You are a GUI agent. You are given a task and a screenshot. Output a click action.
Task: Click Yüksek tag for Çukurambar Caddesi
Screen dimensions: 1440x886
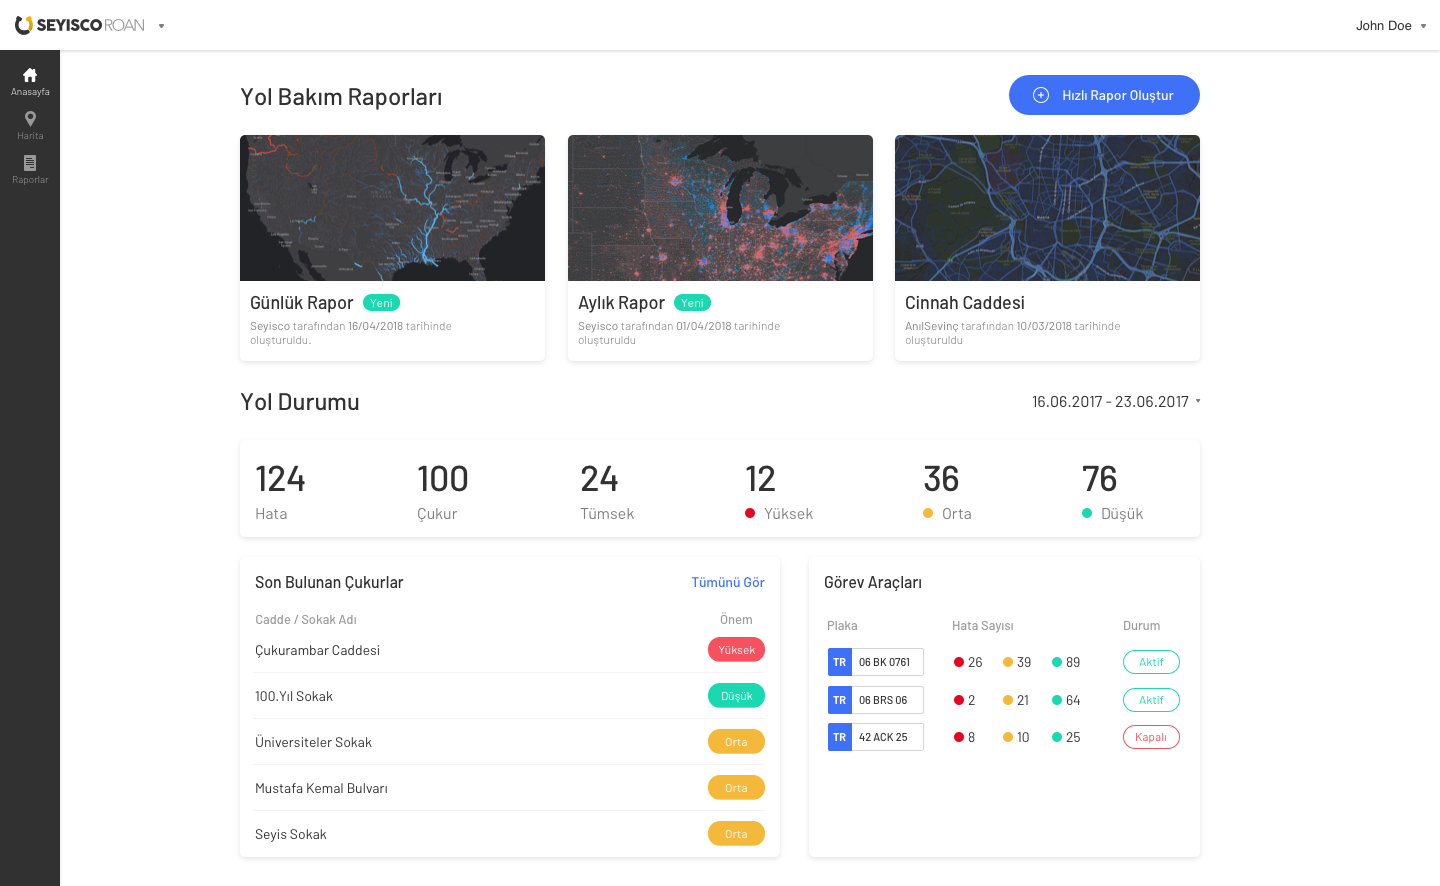click(x=736, y=650)
